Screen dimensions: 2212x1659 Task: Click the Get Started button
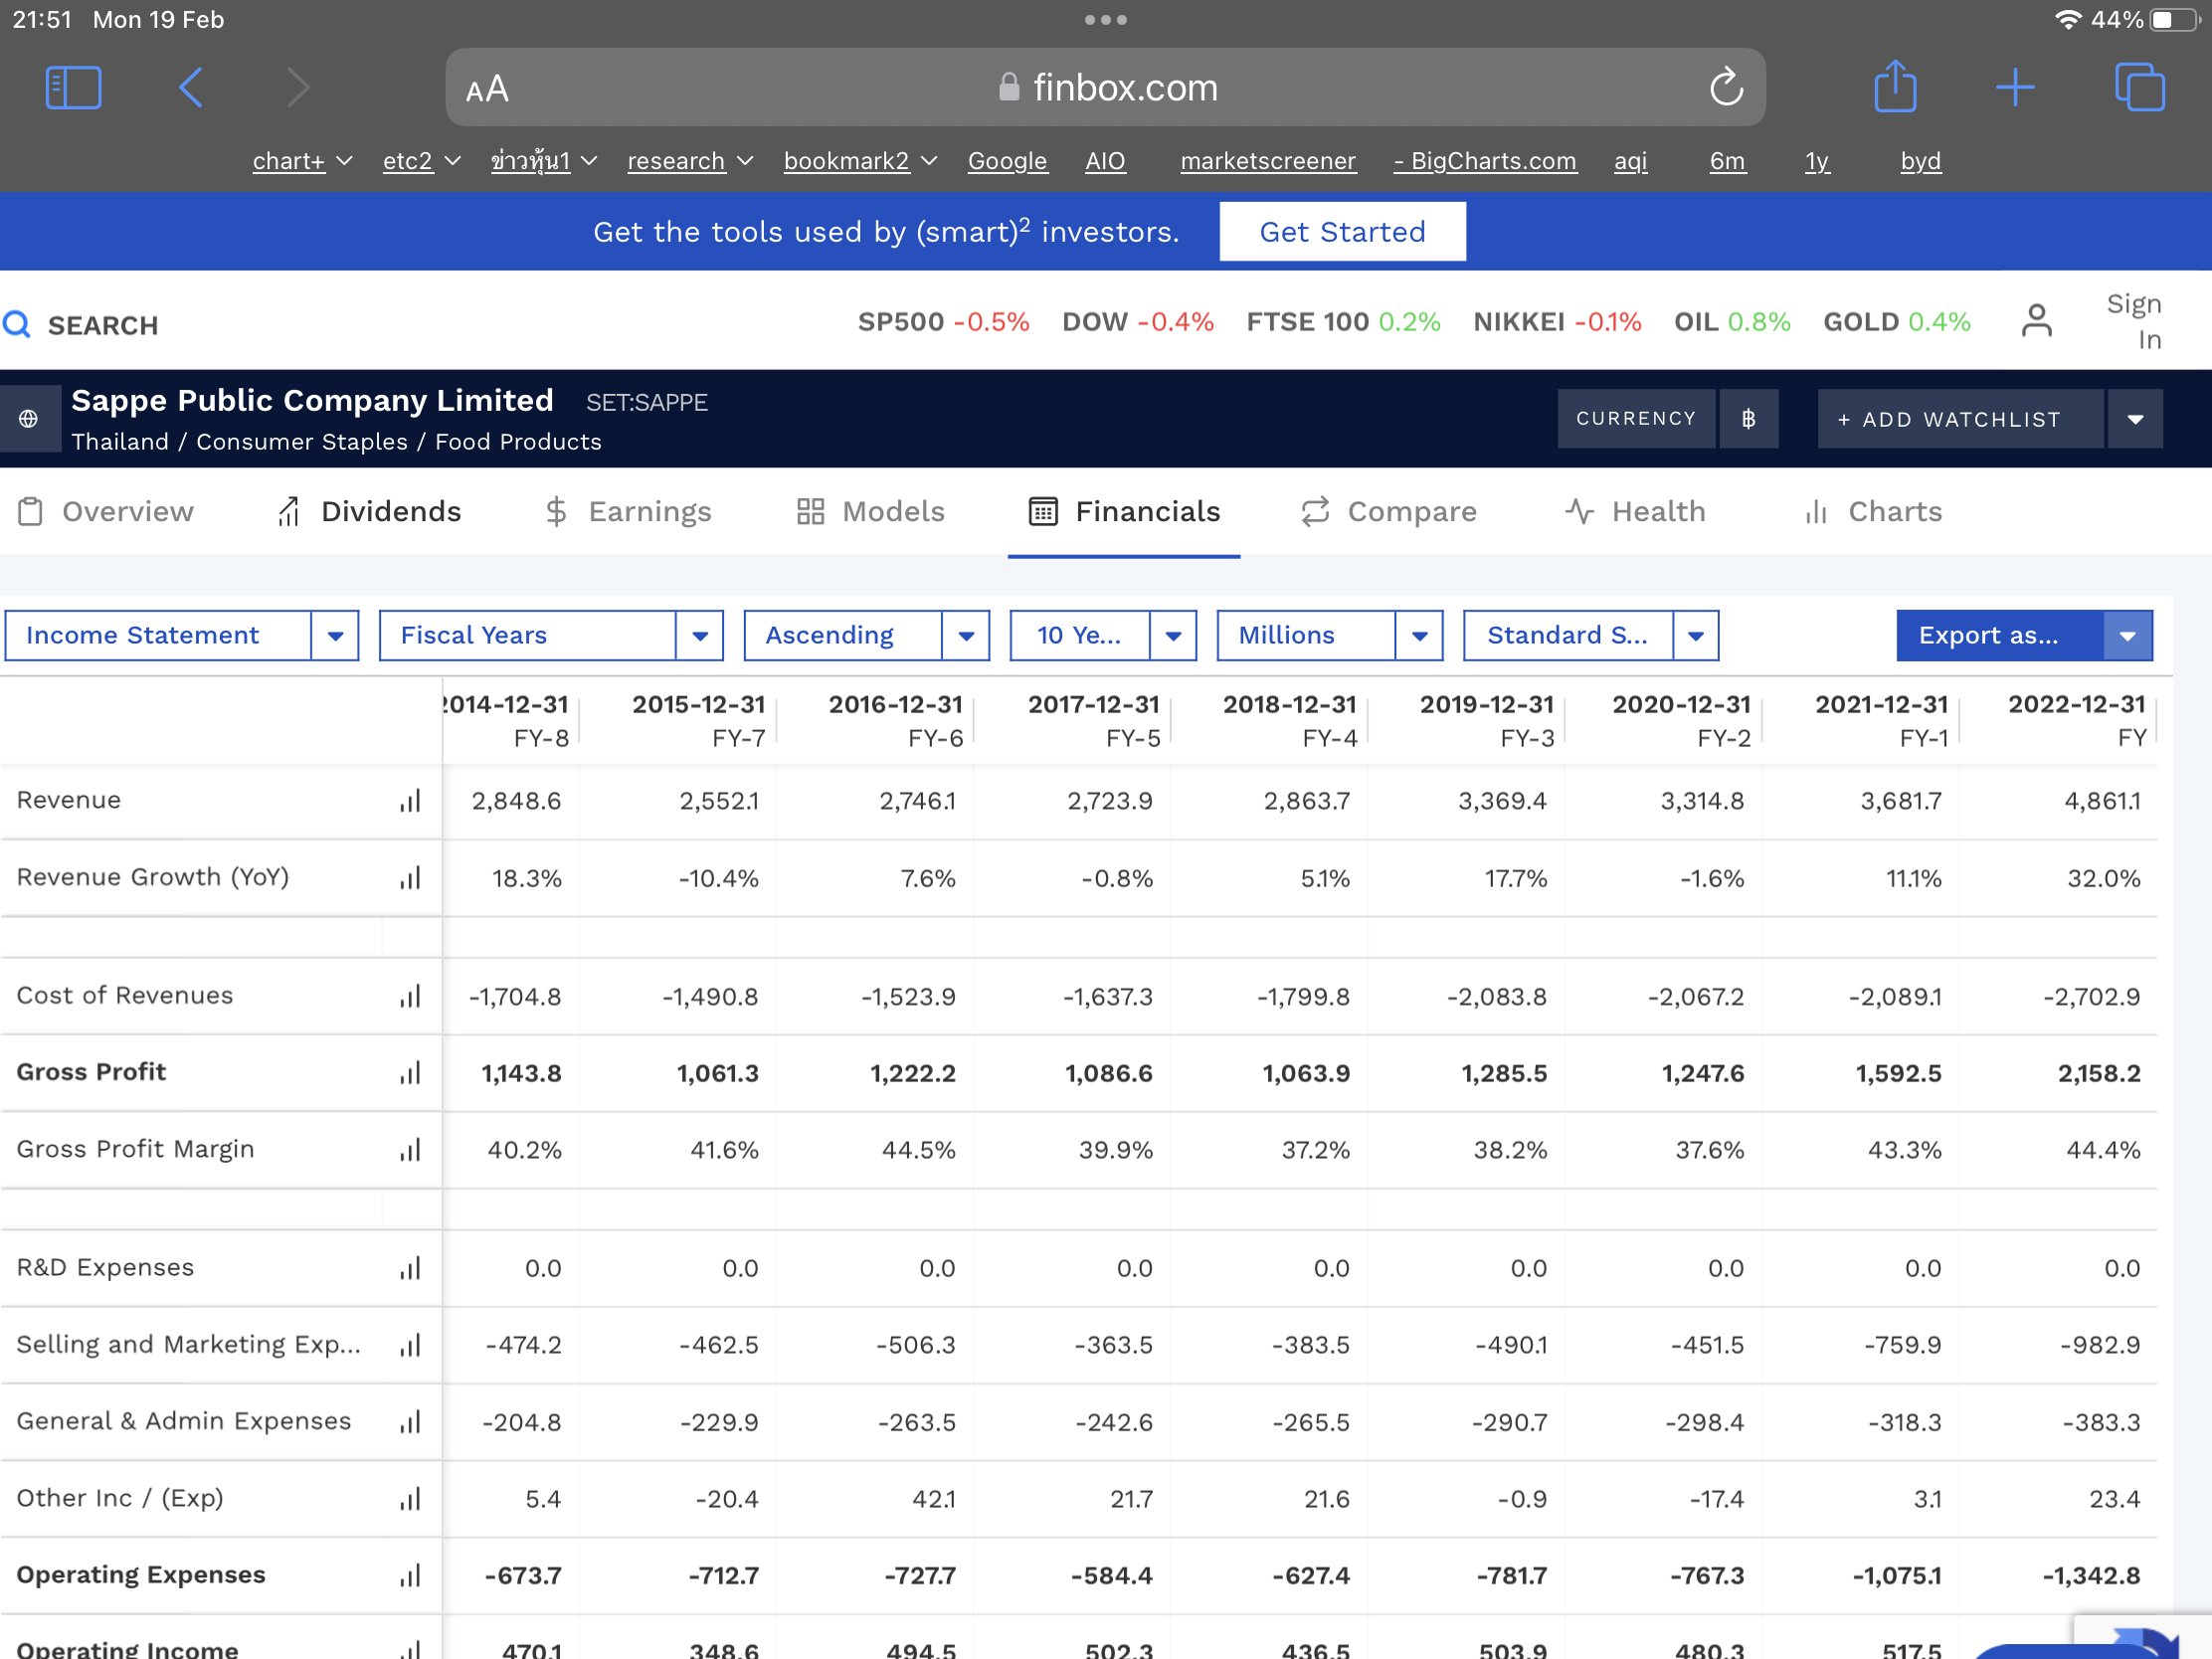(1342, 232)
